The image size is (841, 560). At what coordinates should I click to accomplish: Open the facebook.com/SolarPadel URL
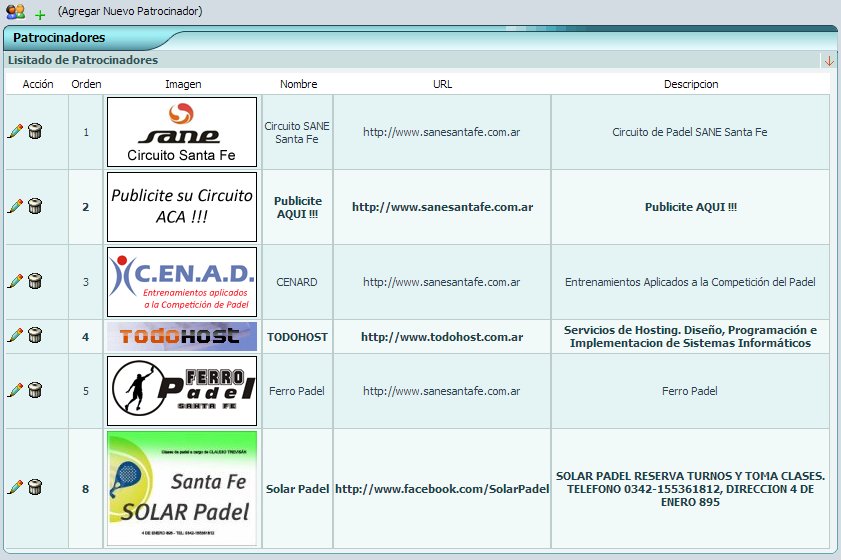pyautogui.click(x=442, y=489)
